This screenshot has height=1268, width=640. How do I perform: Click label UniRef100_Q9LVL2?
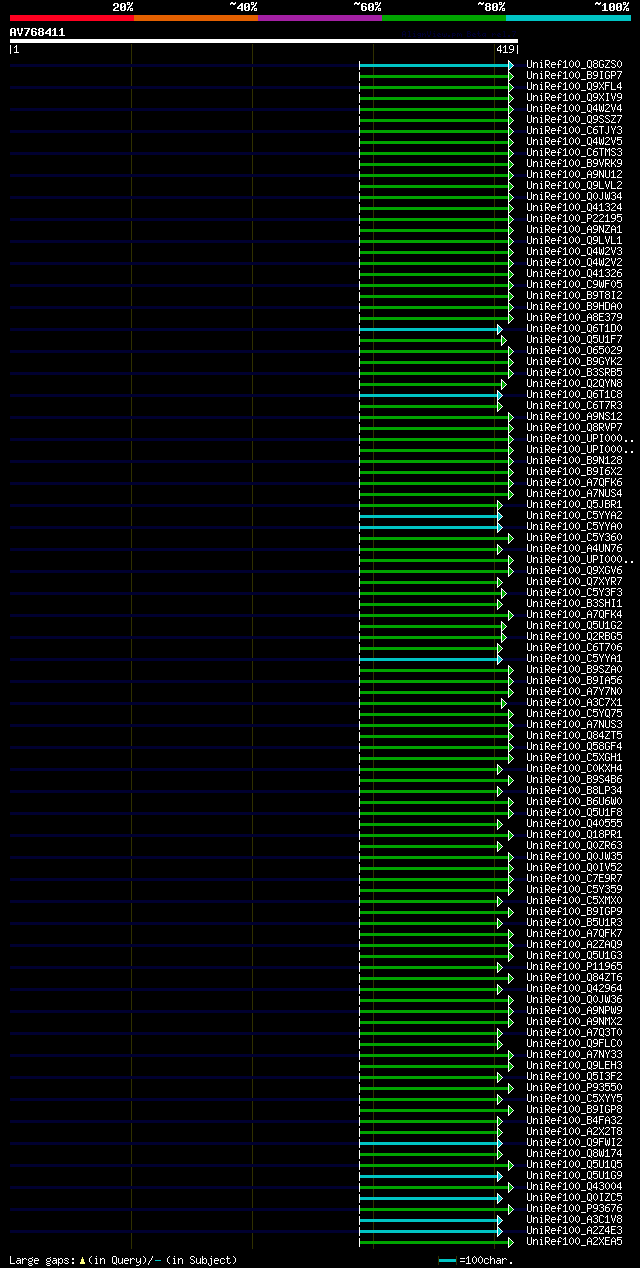[x=574, y=185]
